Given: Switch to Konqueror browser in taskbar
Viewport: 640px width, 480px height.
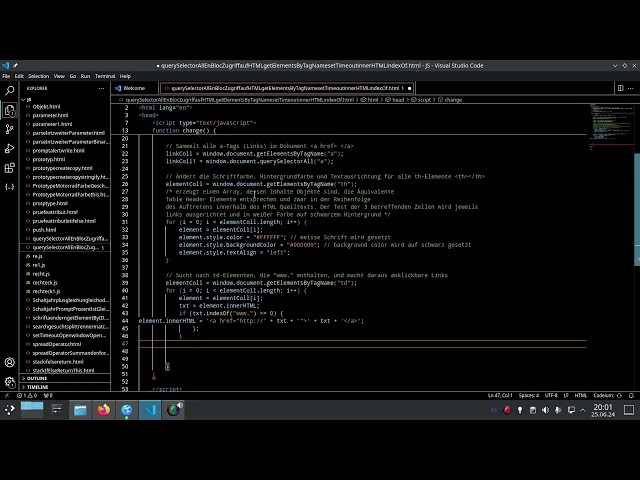Looking at the screenshot, I should pyautogui.click(x=127, y=410).
